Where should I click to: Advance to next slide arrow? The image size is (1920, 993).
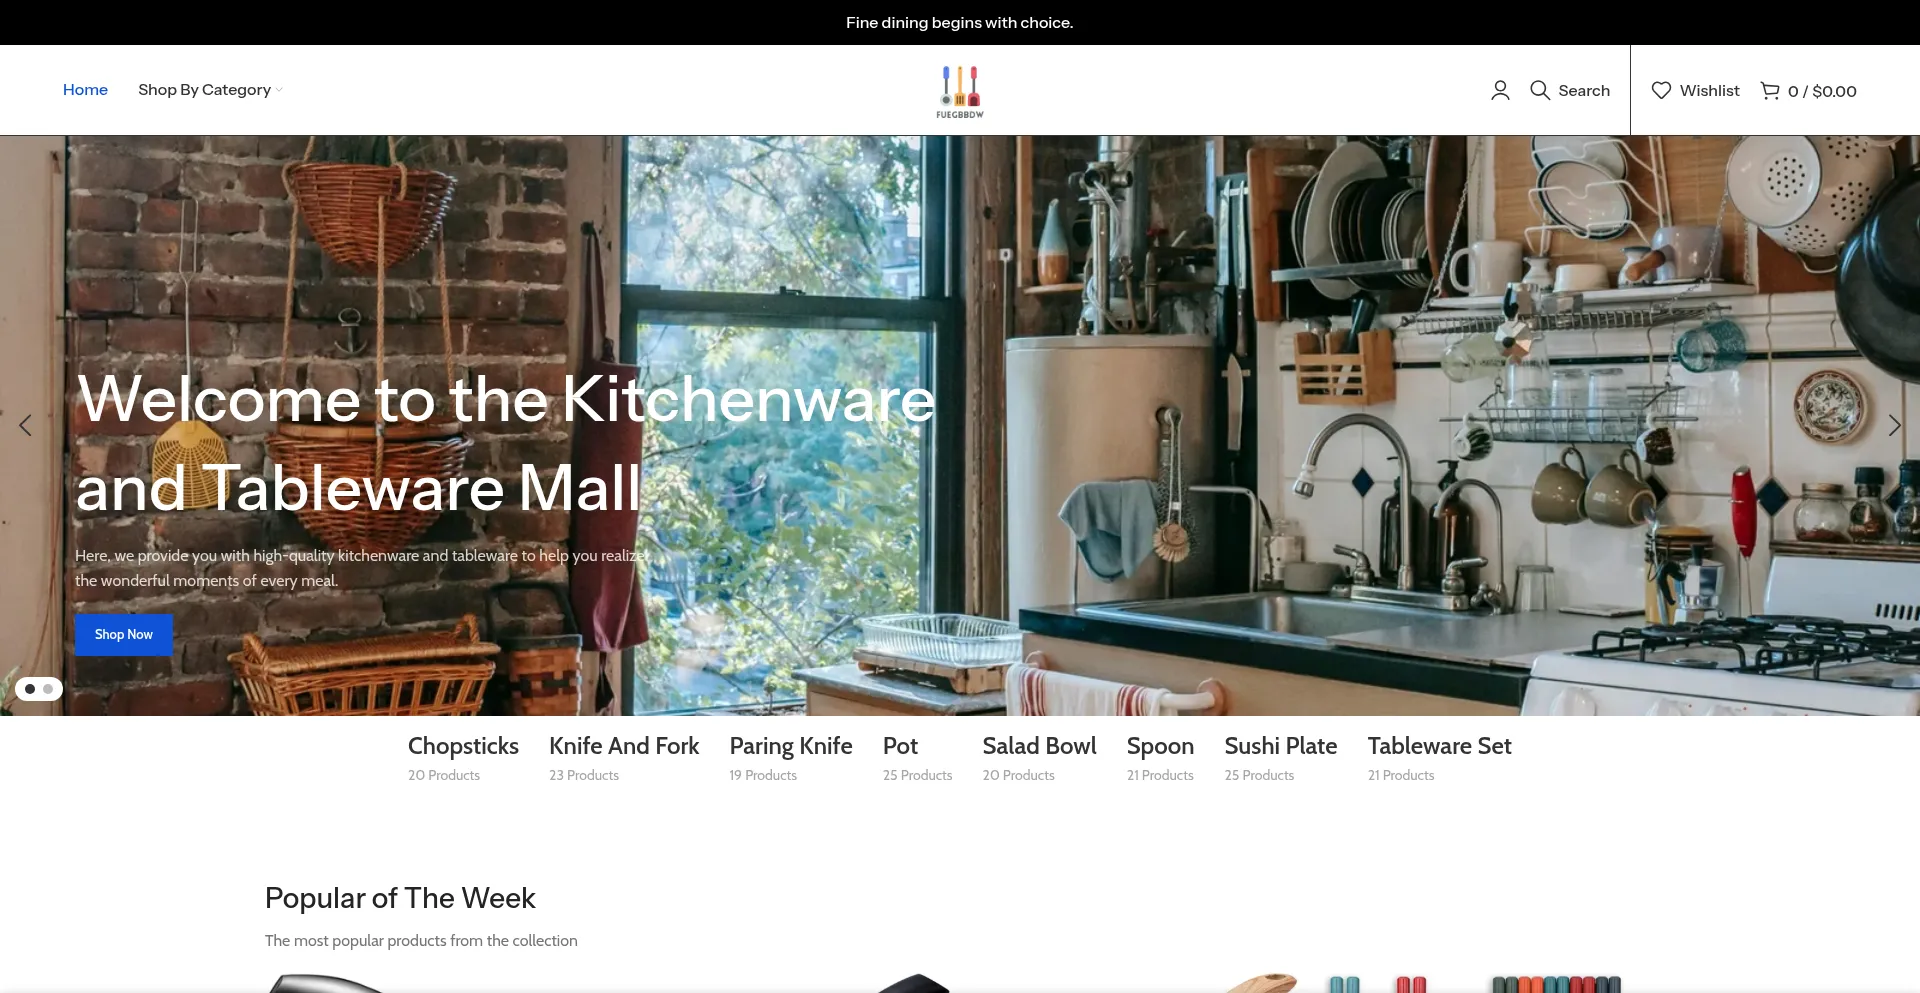1894,425
